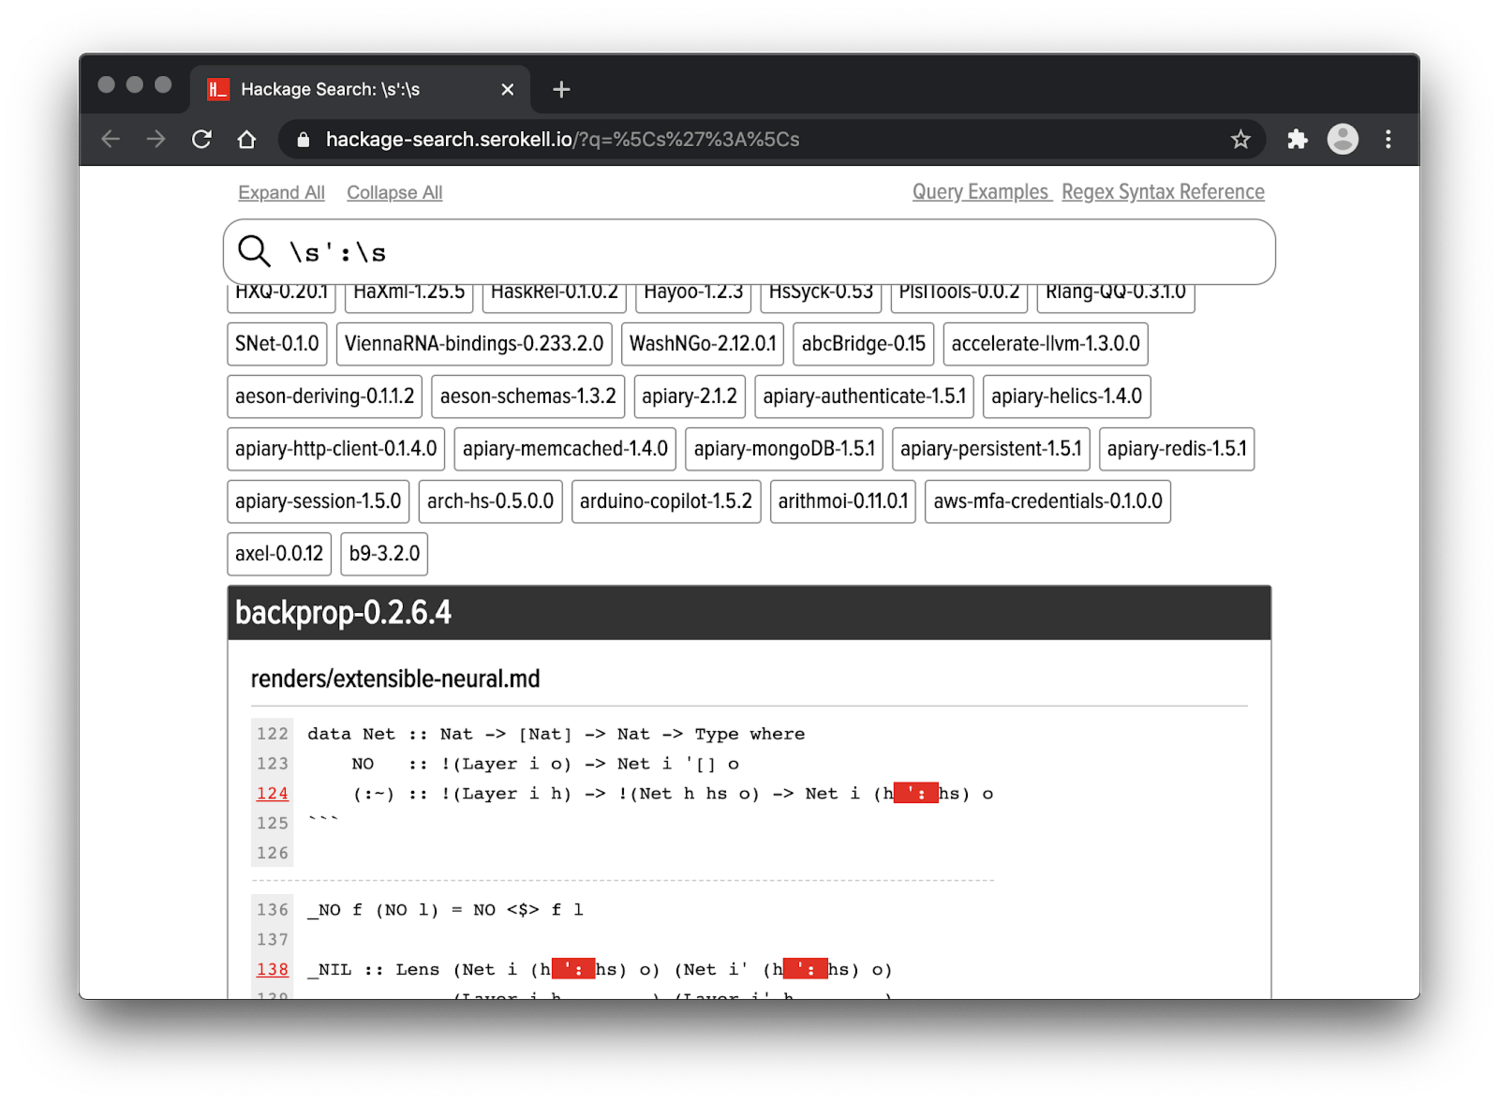
Task: Select the apiary-mongoDB-1.5.1 package chip
Action: (x=784, y=449)
